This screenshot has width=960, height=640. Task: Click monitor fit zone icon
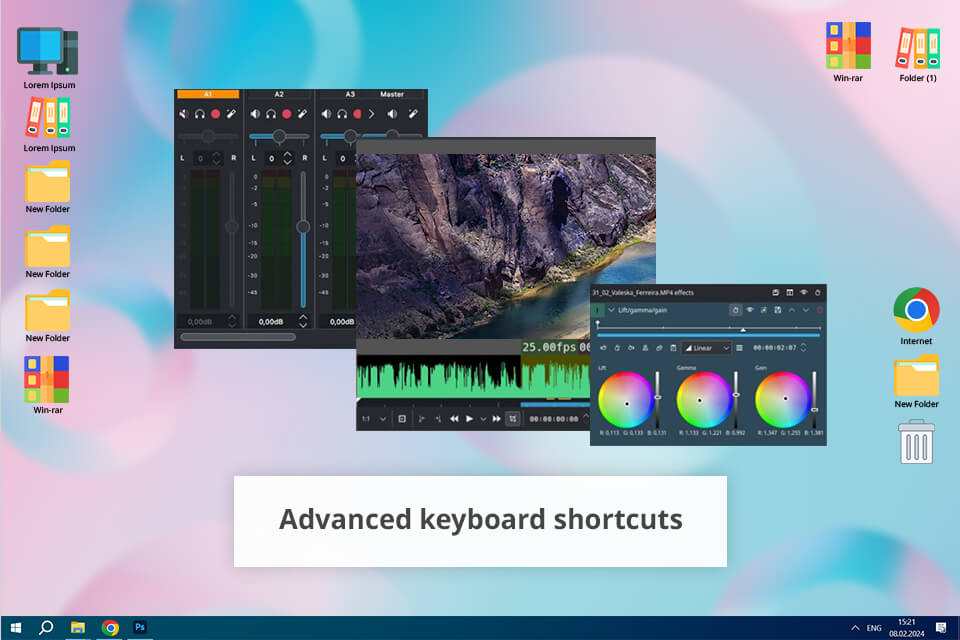[402, 419]
